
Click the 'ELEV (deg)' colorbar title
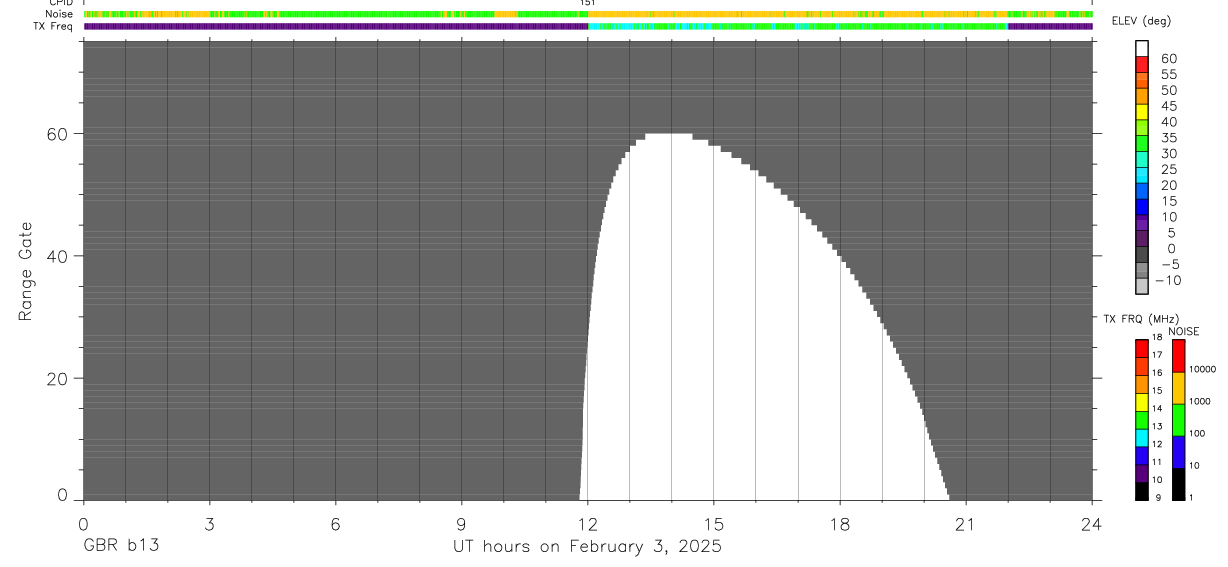pyautogui.click(x=1142, y=21)
